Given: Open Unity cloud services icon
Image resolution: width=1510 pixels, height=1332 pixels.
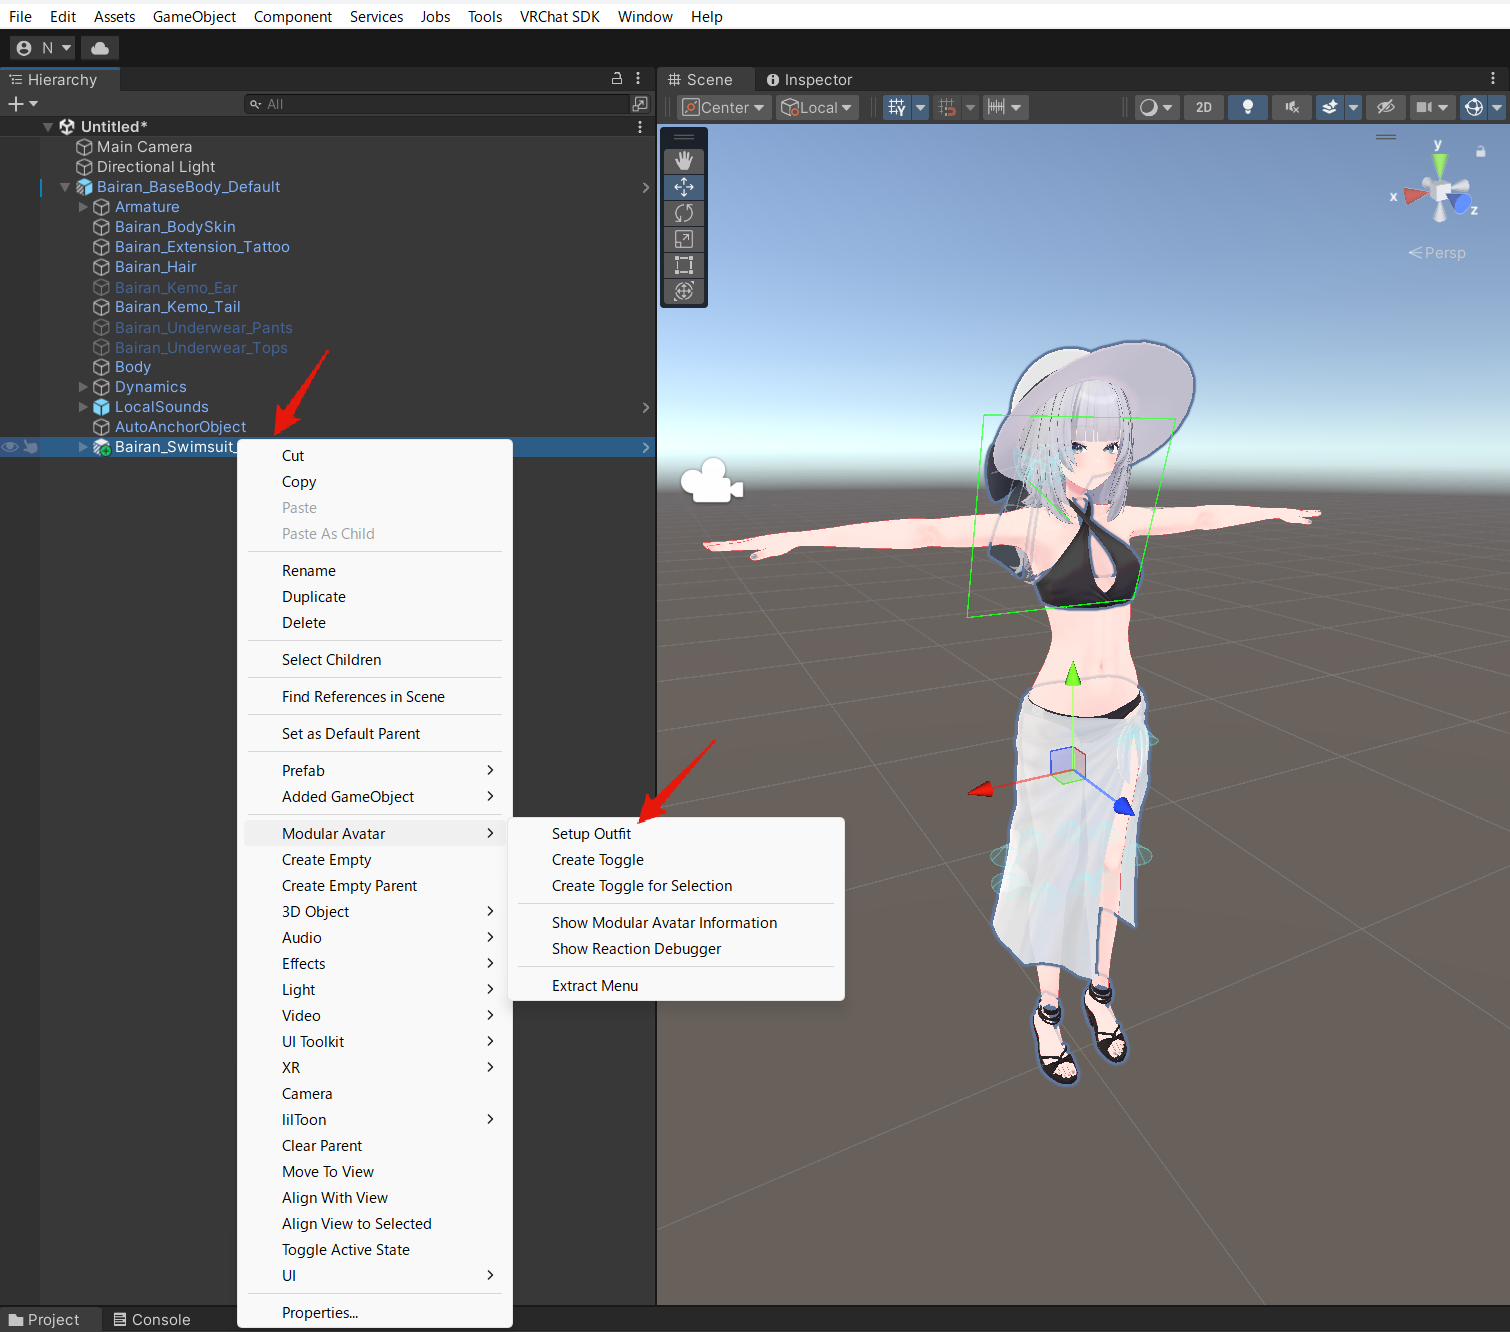Looking at the screenshot, I should click(x=100, y=48).
